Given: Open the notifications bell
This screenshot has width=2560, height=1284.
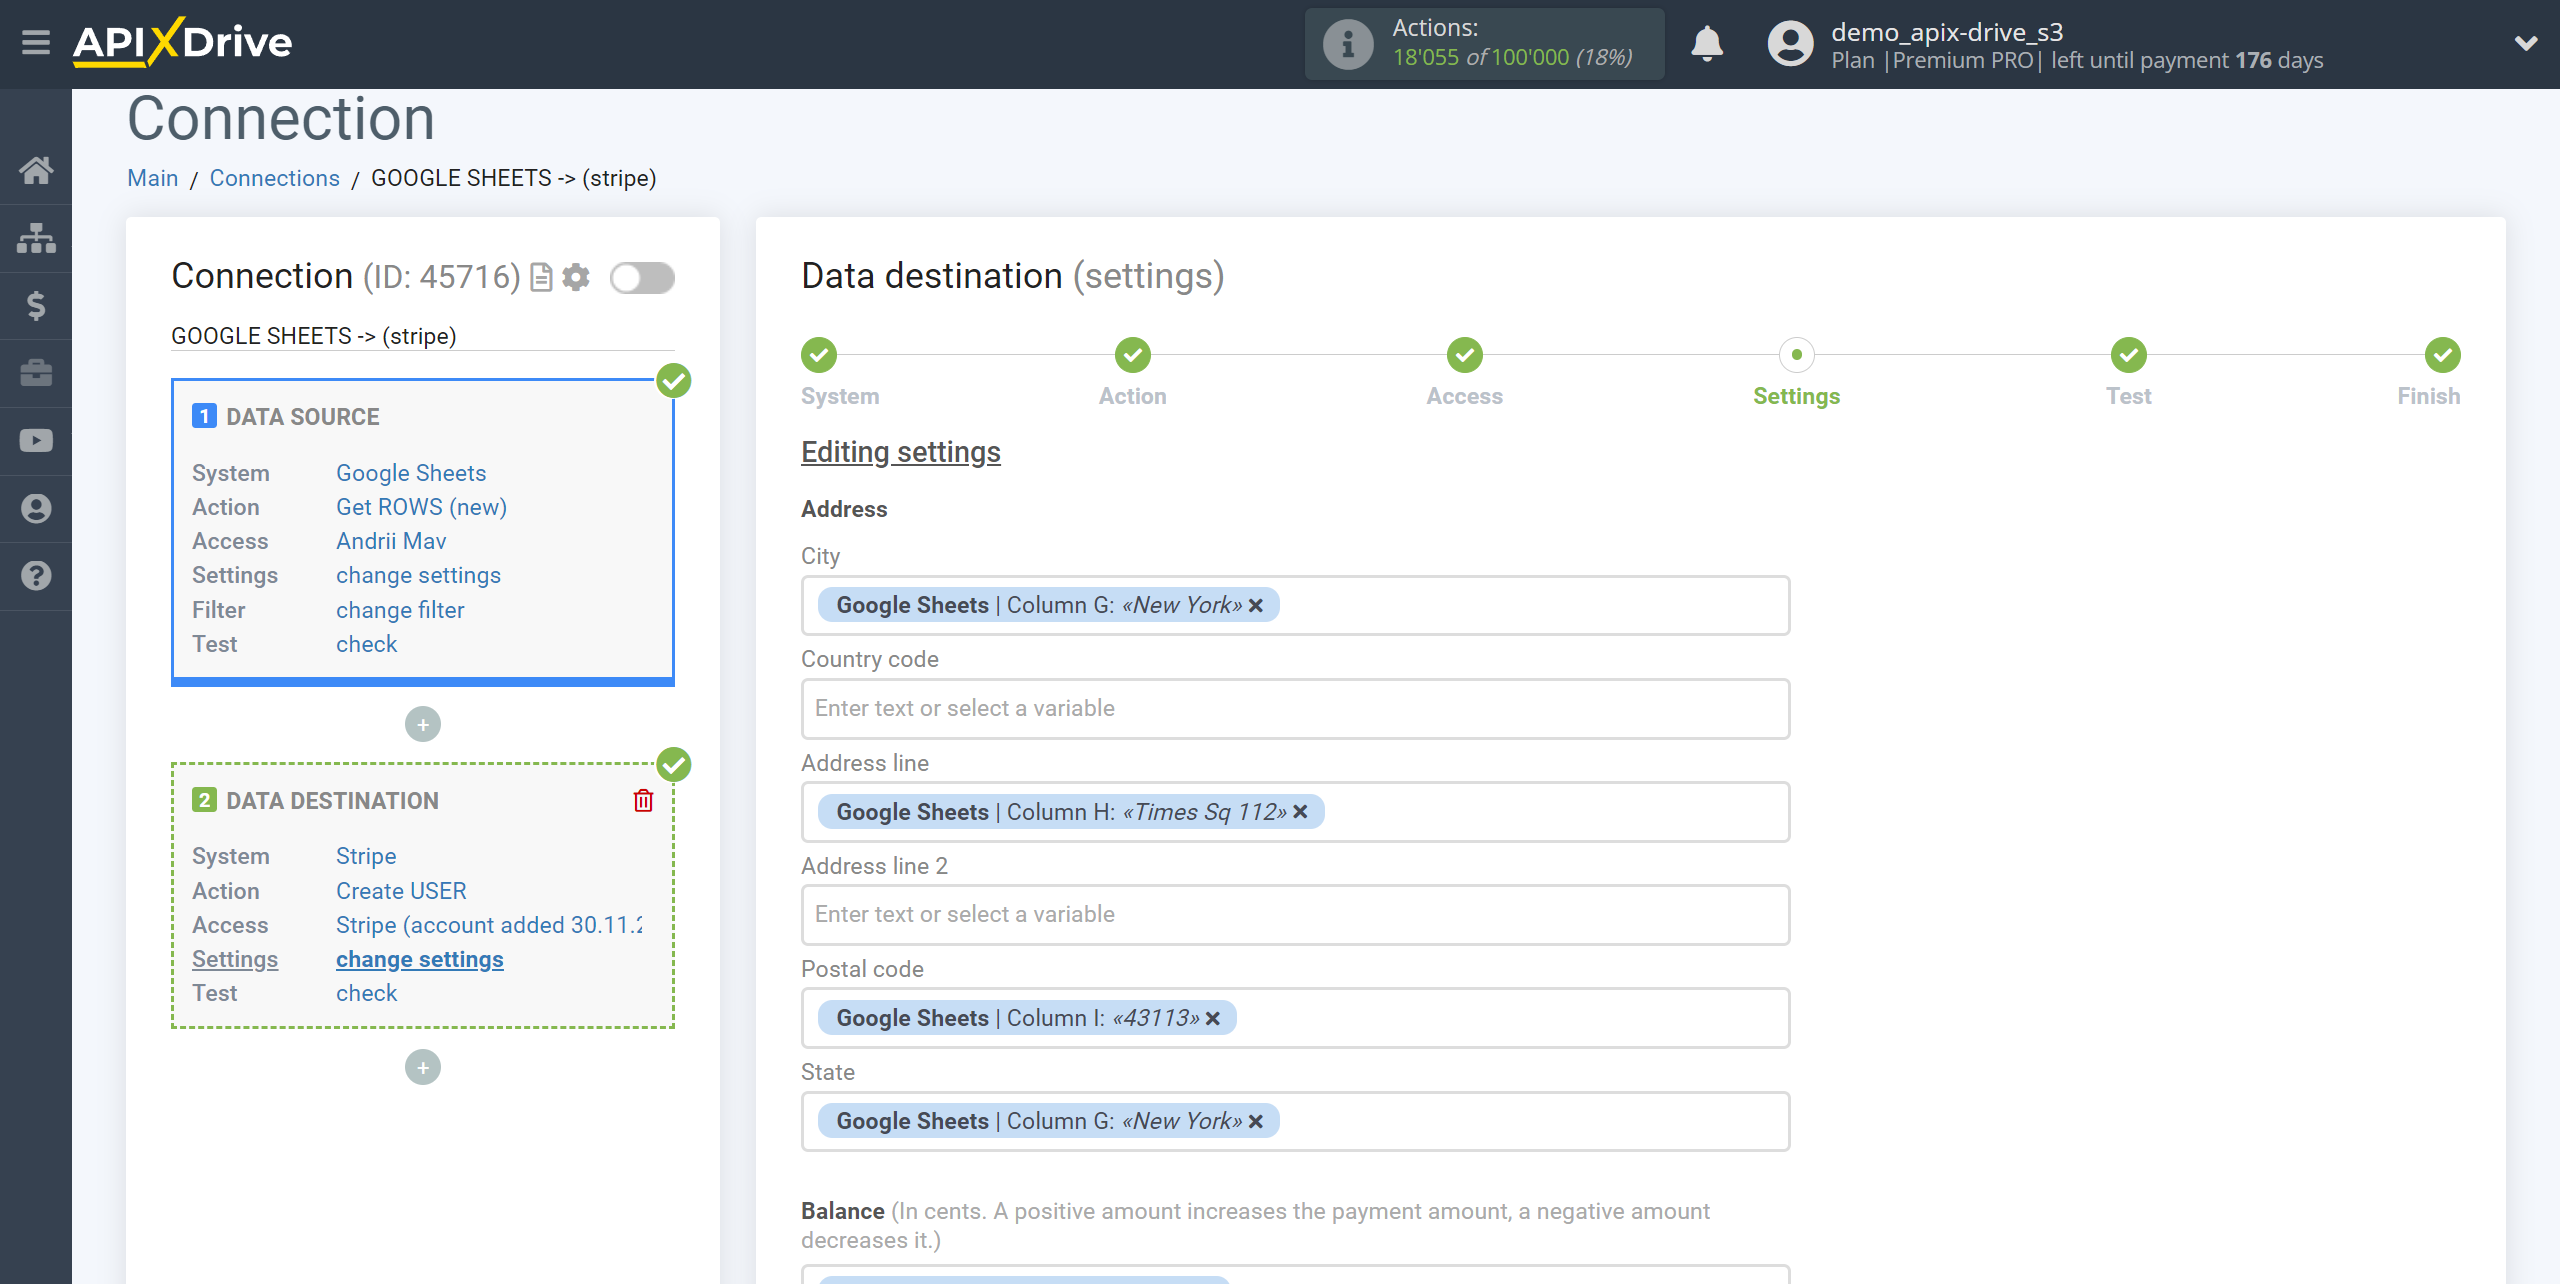Looking at the screenshot, I should [x=1707, y=44].
